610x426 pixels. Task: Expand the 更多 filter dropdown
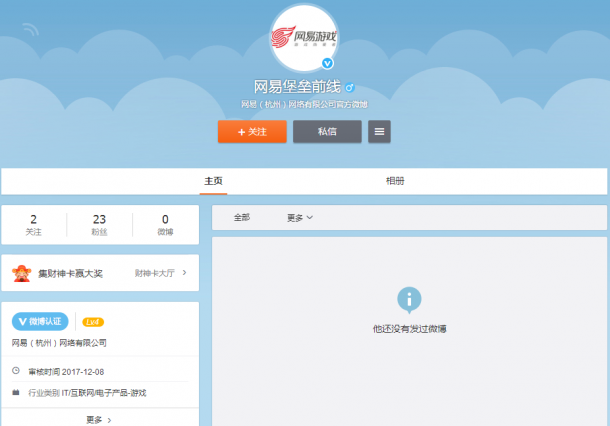click(x=300, y=218)
